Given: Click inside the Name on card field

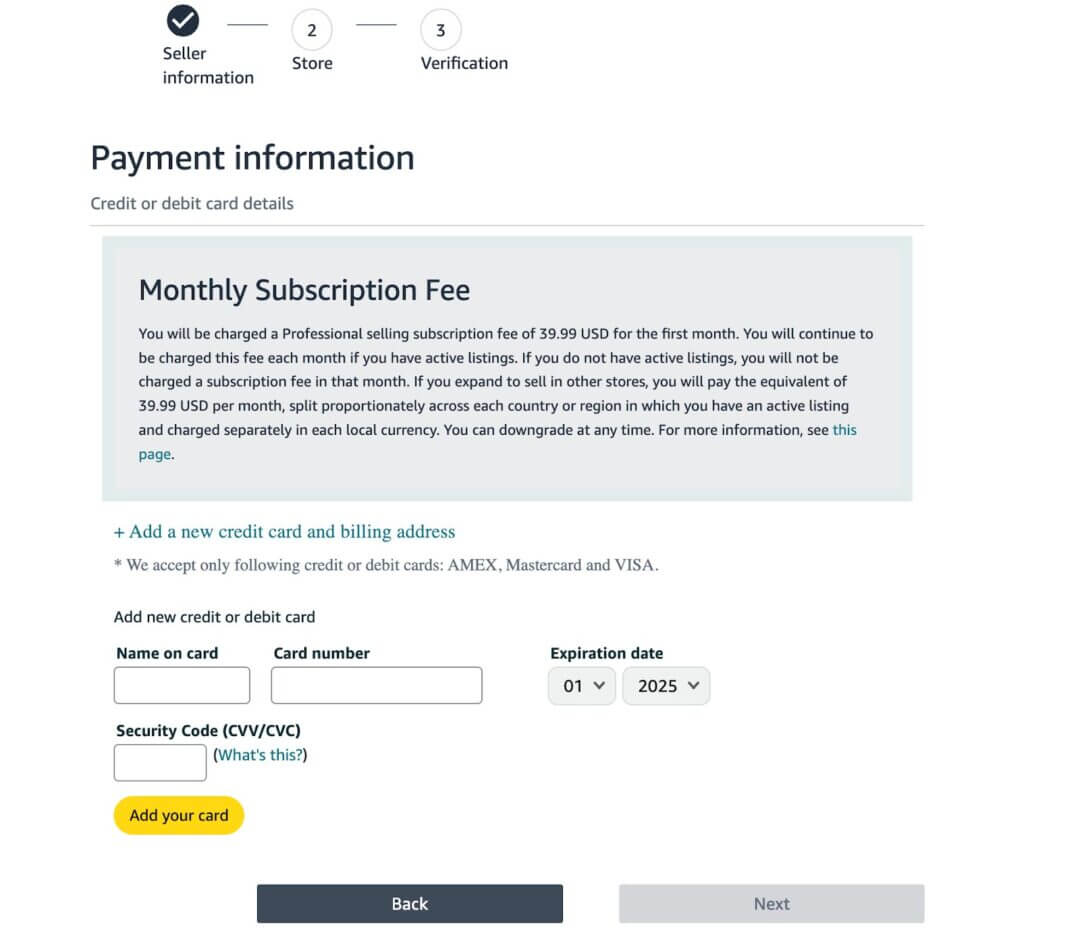Looking at the screenshot, I should [182, 685].
